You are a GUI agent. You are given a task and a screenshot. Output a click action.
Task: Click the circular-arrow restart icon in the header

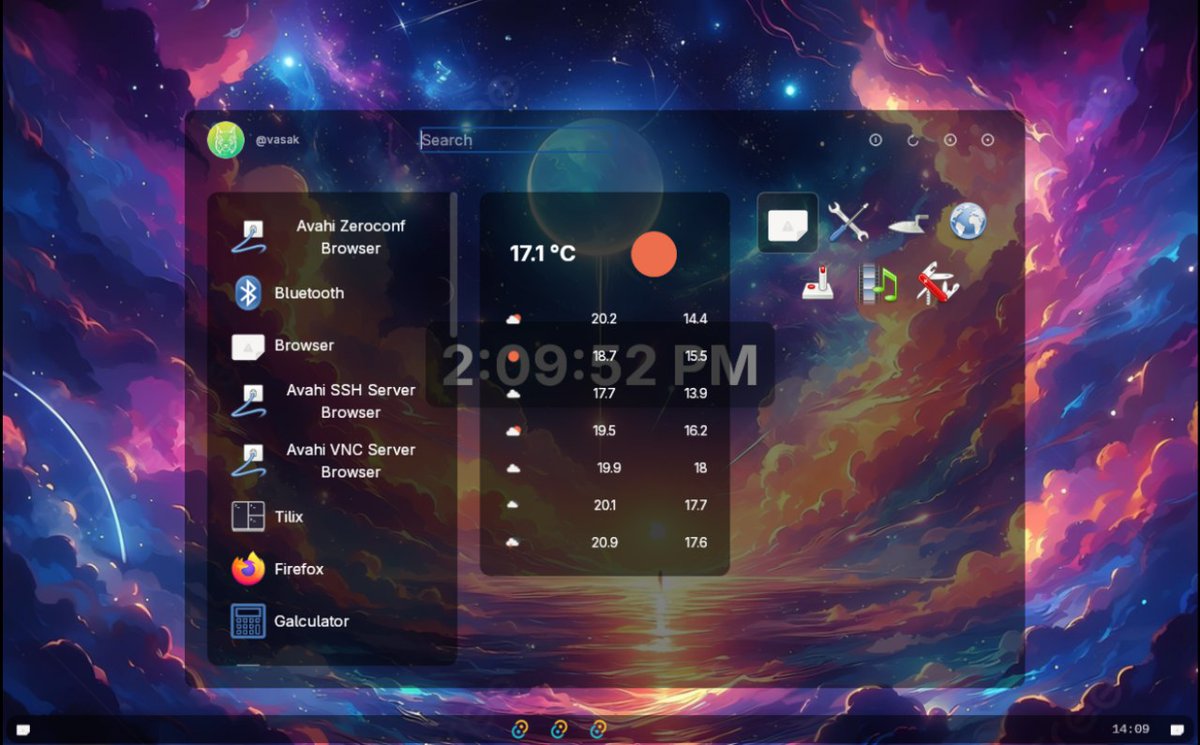click(913, 140)
